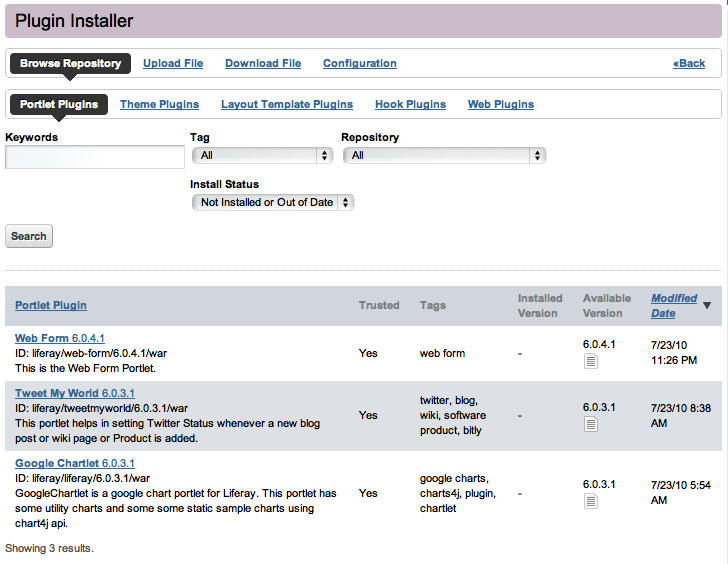Switch to the Theme Plugins tab
This screenshot has width=728, height=564.
click(159, 104)
